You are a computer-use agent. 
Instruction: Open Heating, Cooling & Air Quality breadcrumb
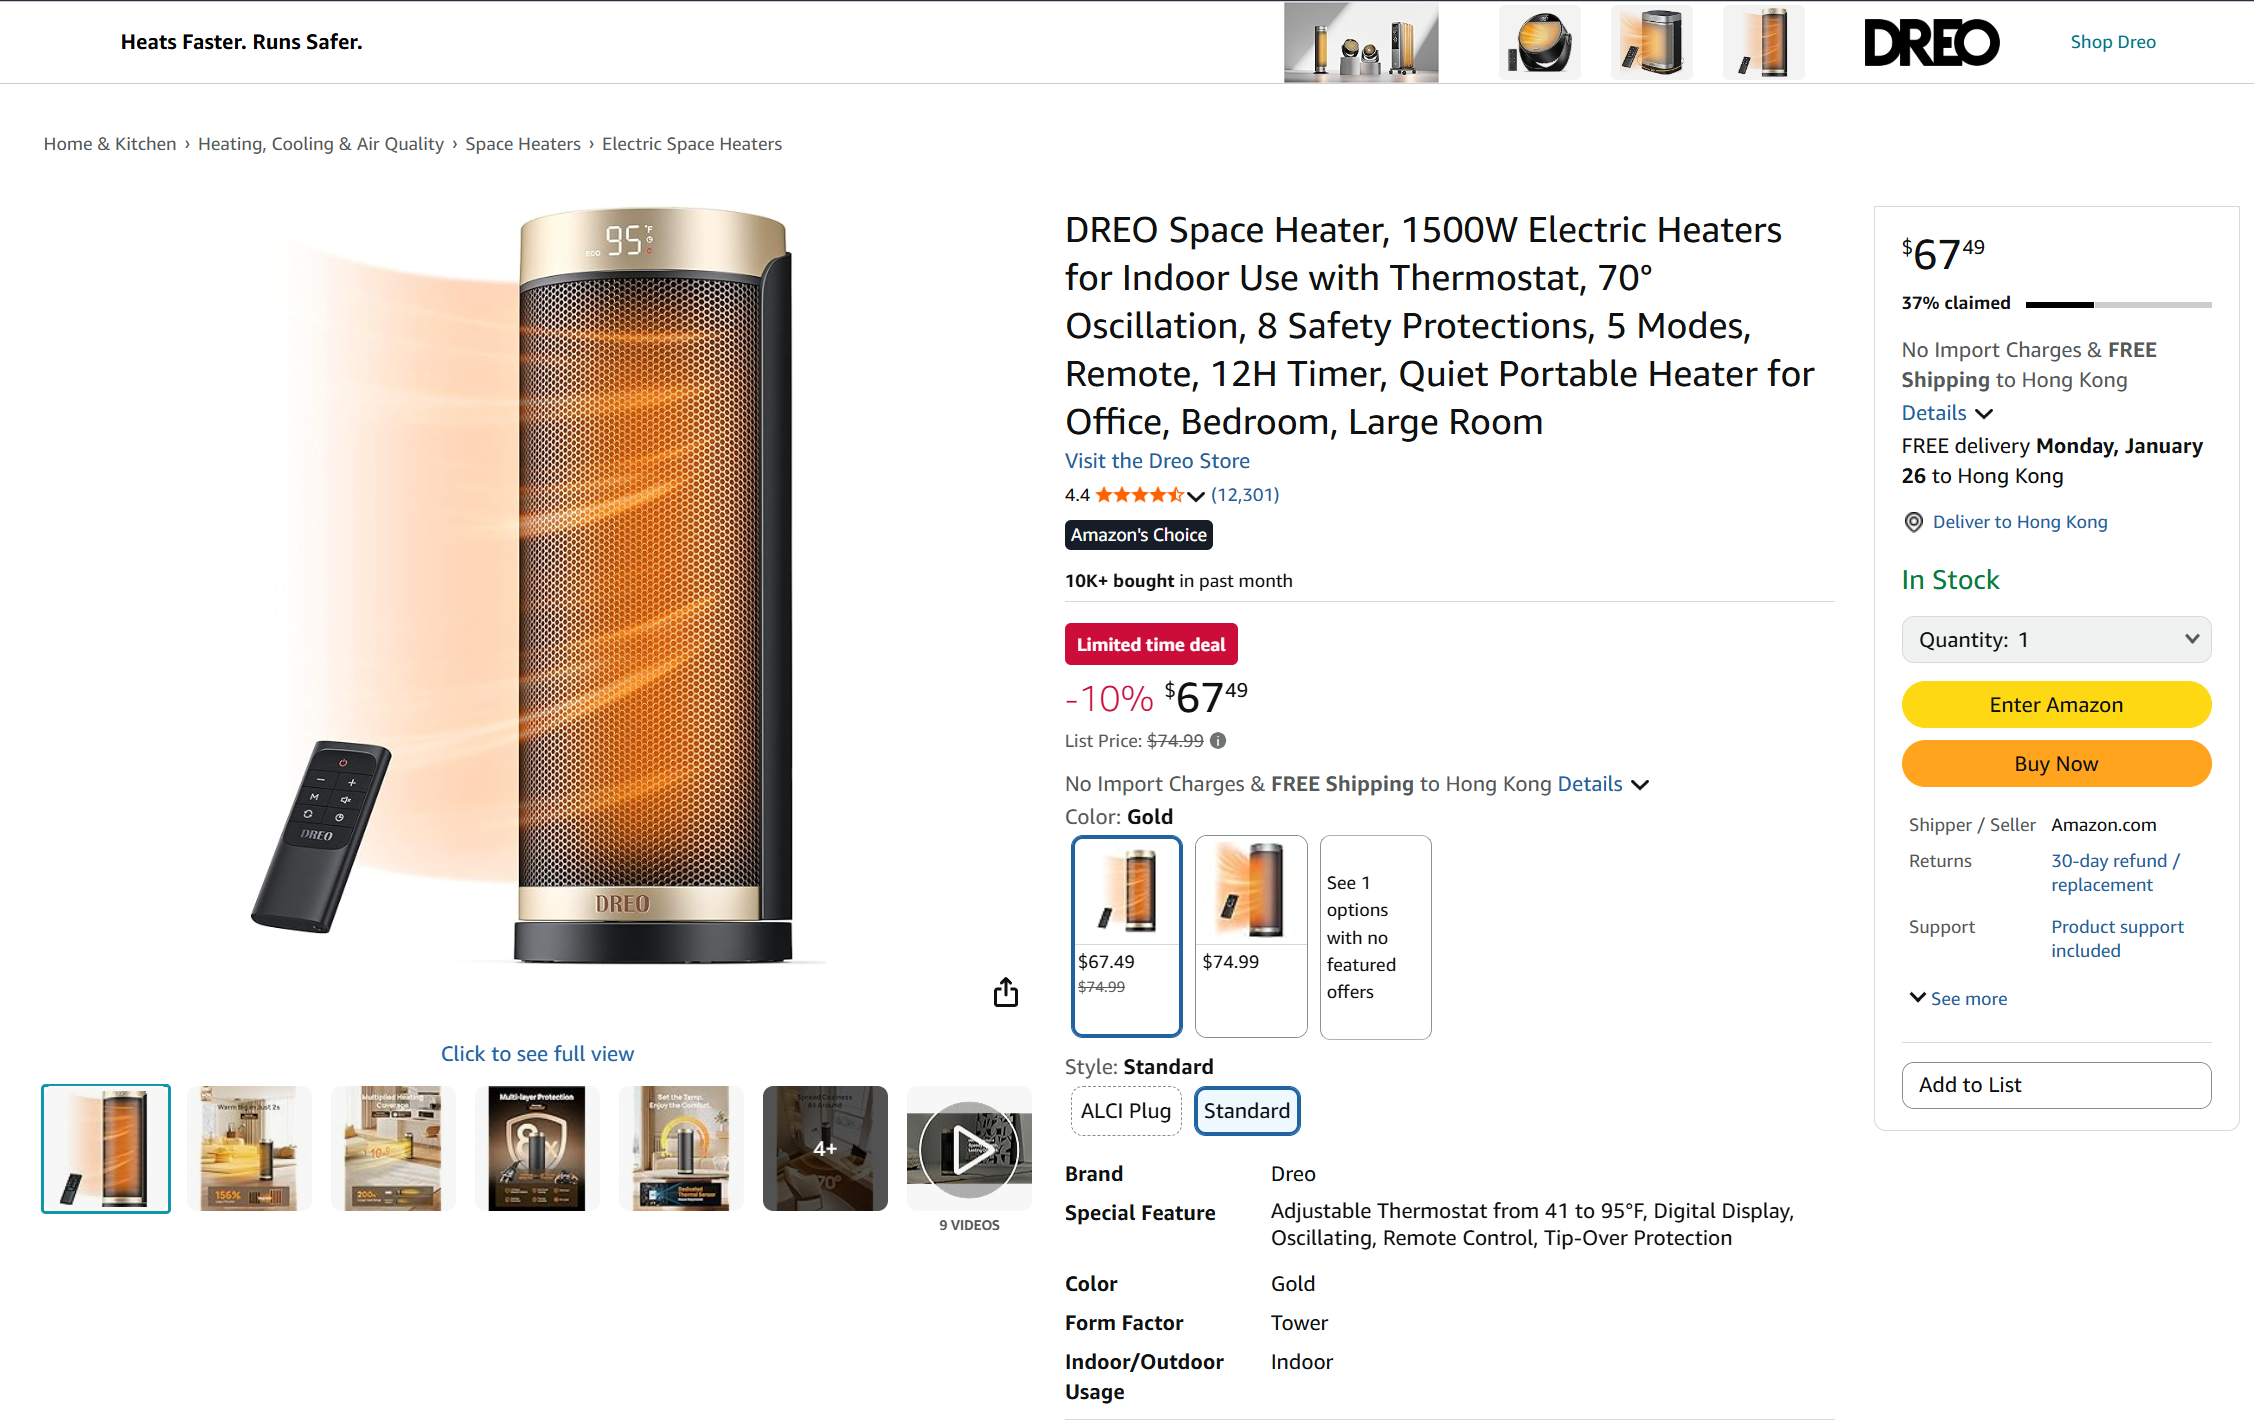click(320, 144)
